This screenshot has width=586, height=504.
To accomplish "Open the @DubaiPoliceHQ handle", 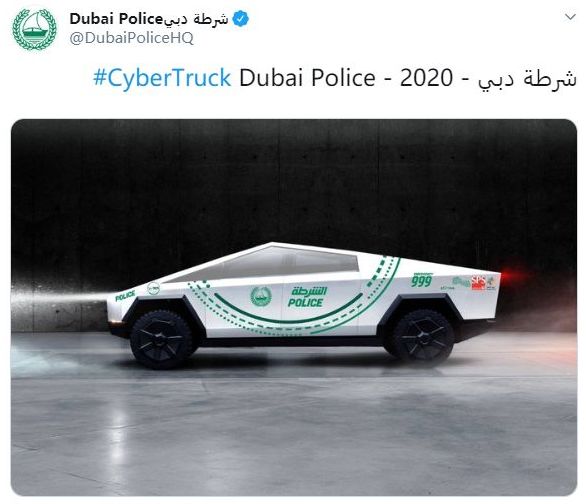I will pos(132,38).
